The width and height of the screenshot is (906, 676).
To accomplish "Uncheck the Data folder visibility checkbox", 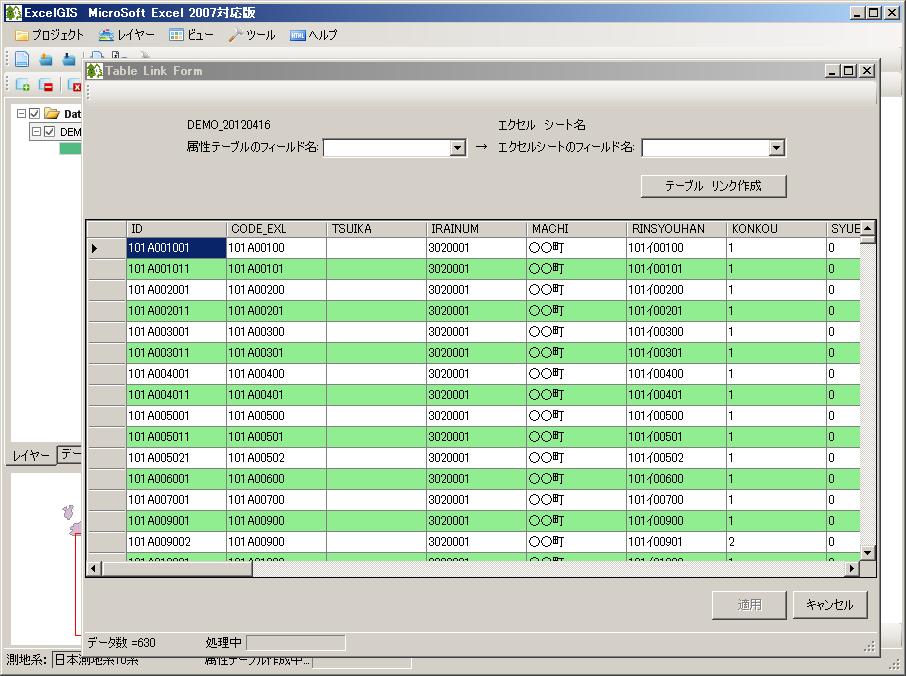I will tap(33, 113).
